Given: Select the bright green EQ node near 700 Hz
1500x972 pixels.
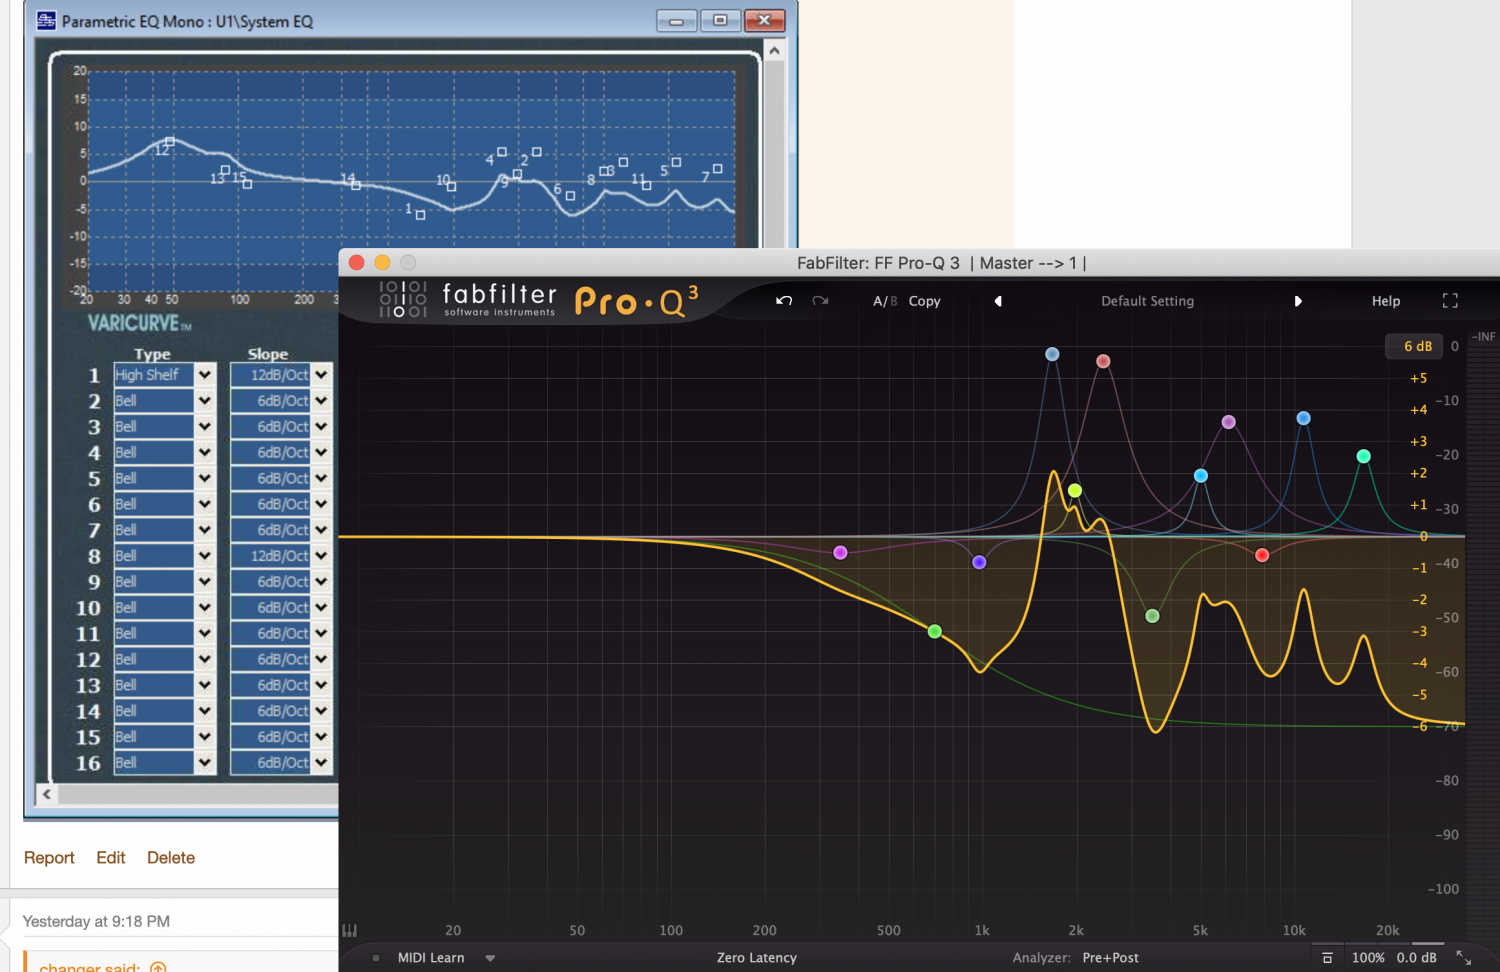Looking at the screenshot, I should pos(935,631).
